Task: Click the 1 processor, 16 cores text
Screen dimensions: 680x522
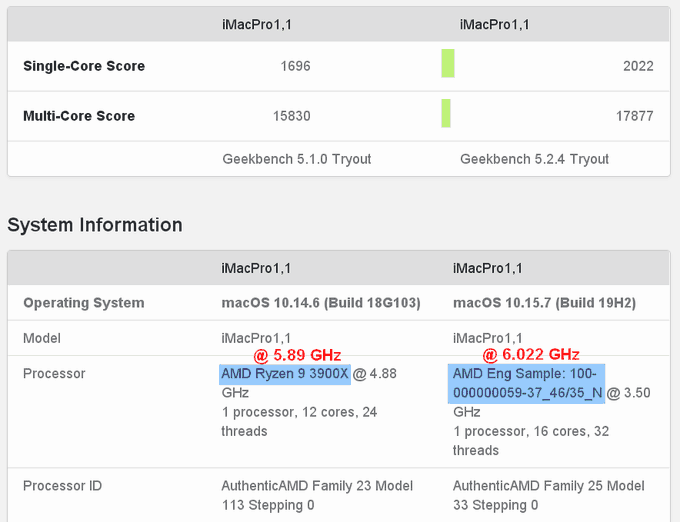Action: coord(531,441)
